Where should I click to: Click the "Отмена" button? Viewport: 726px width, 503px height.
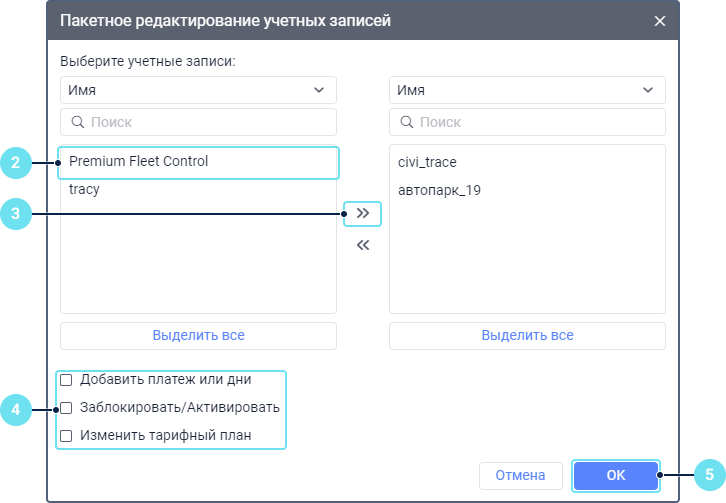[x=520, y=476]
